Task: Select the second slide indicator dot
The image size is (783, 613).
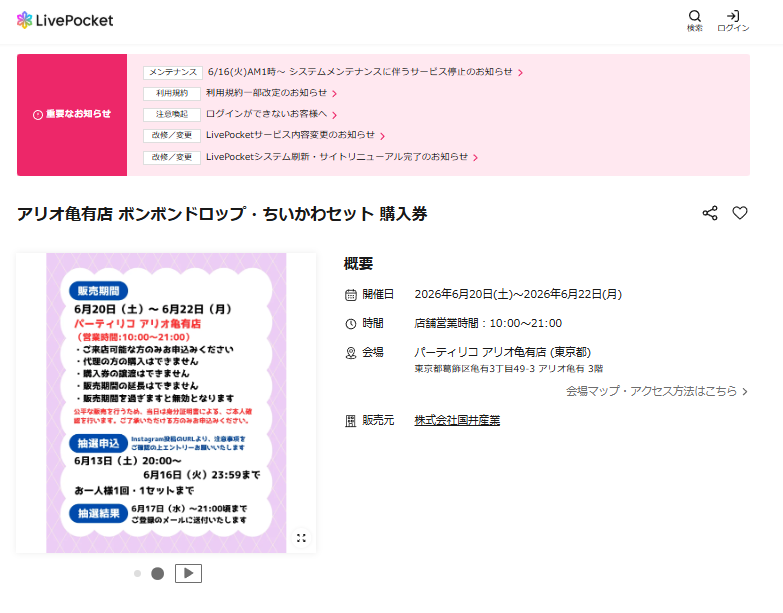Action: click(x=158, y=574)
